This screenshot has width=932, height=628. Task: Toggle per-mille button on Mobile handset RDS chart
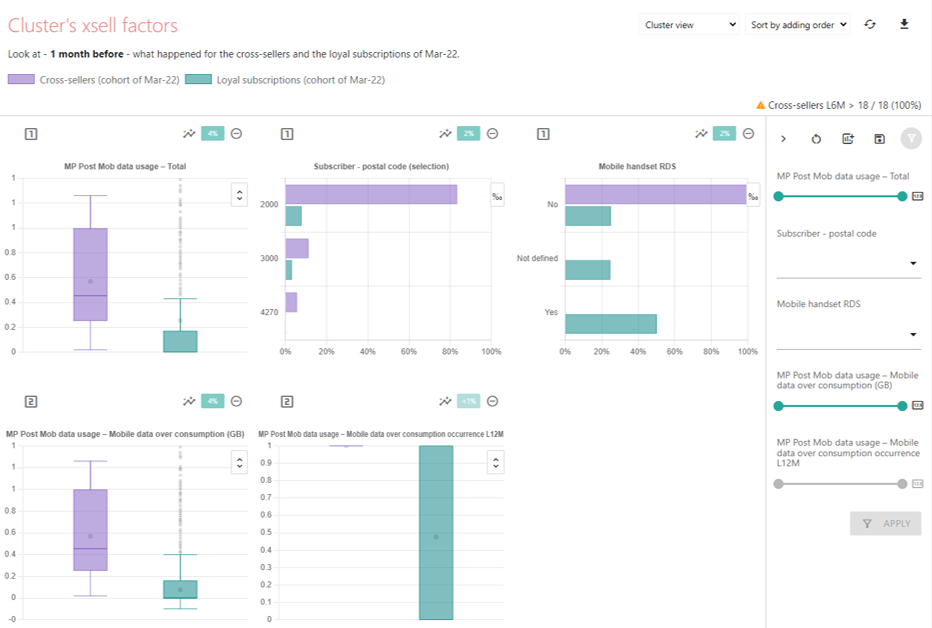[753, 195]
